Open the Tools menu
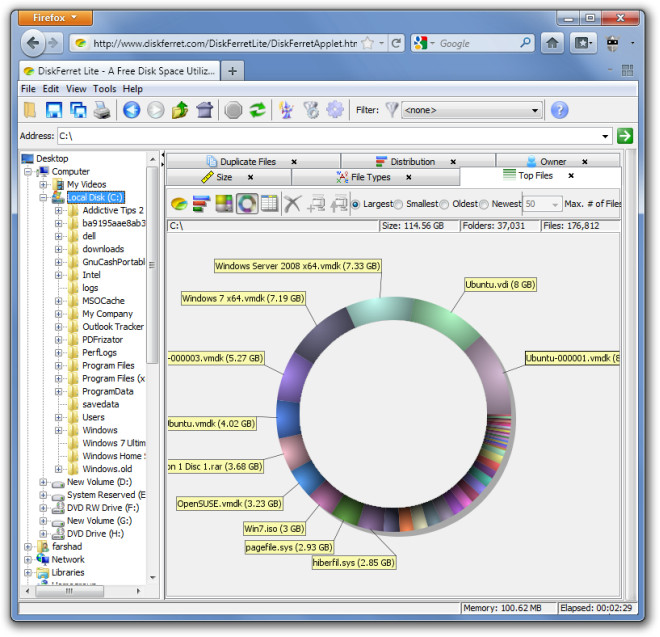 tap(104, 89)
